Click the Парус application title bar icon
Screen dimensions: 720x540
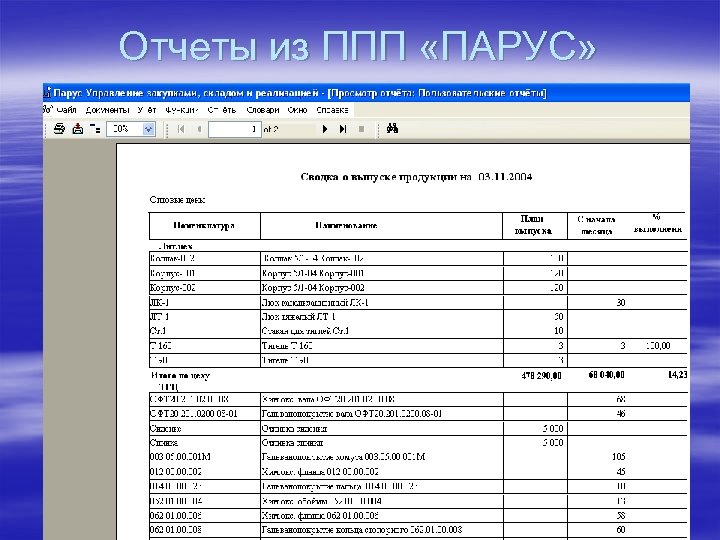coord(47,93)
